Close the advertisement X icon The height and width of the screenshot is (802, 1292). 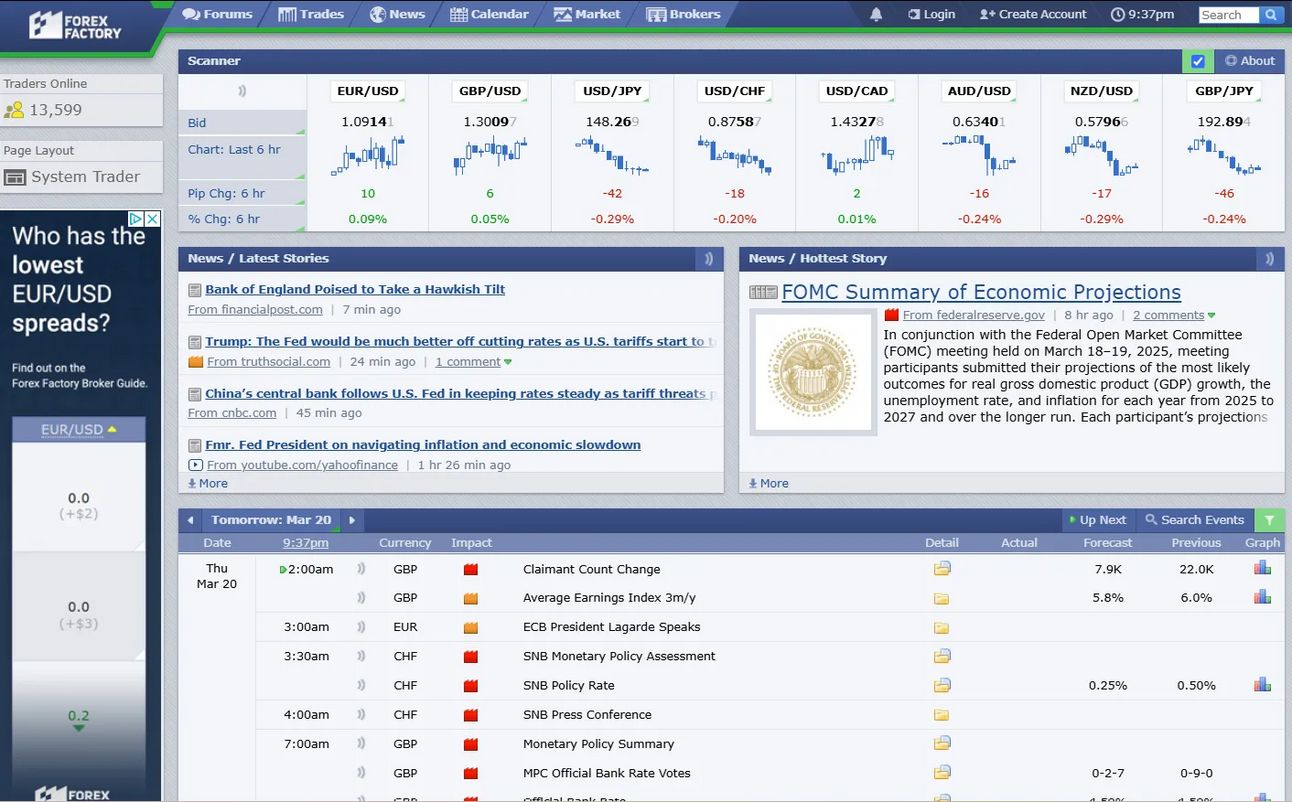152,219
